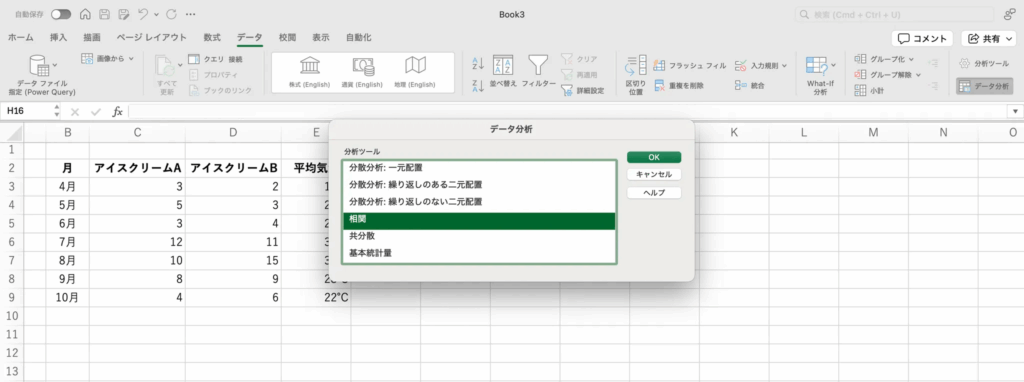Click the Name Box stepper arrows

pos(57,112)
